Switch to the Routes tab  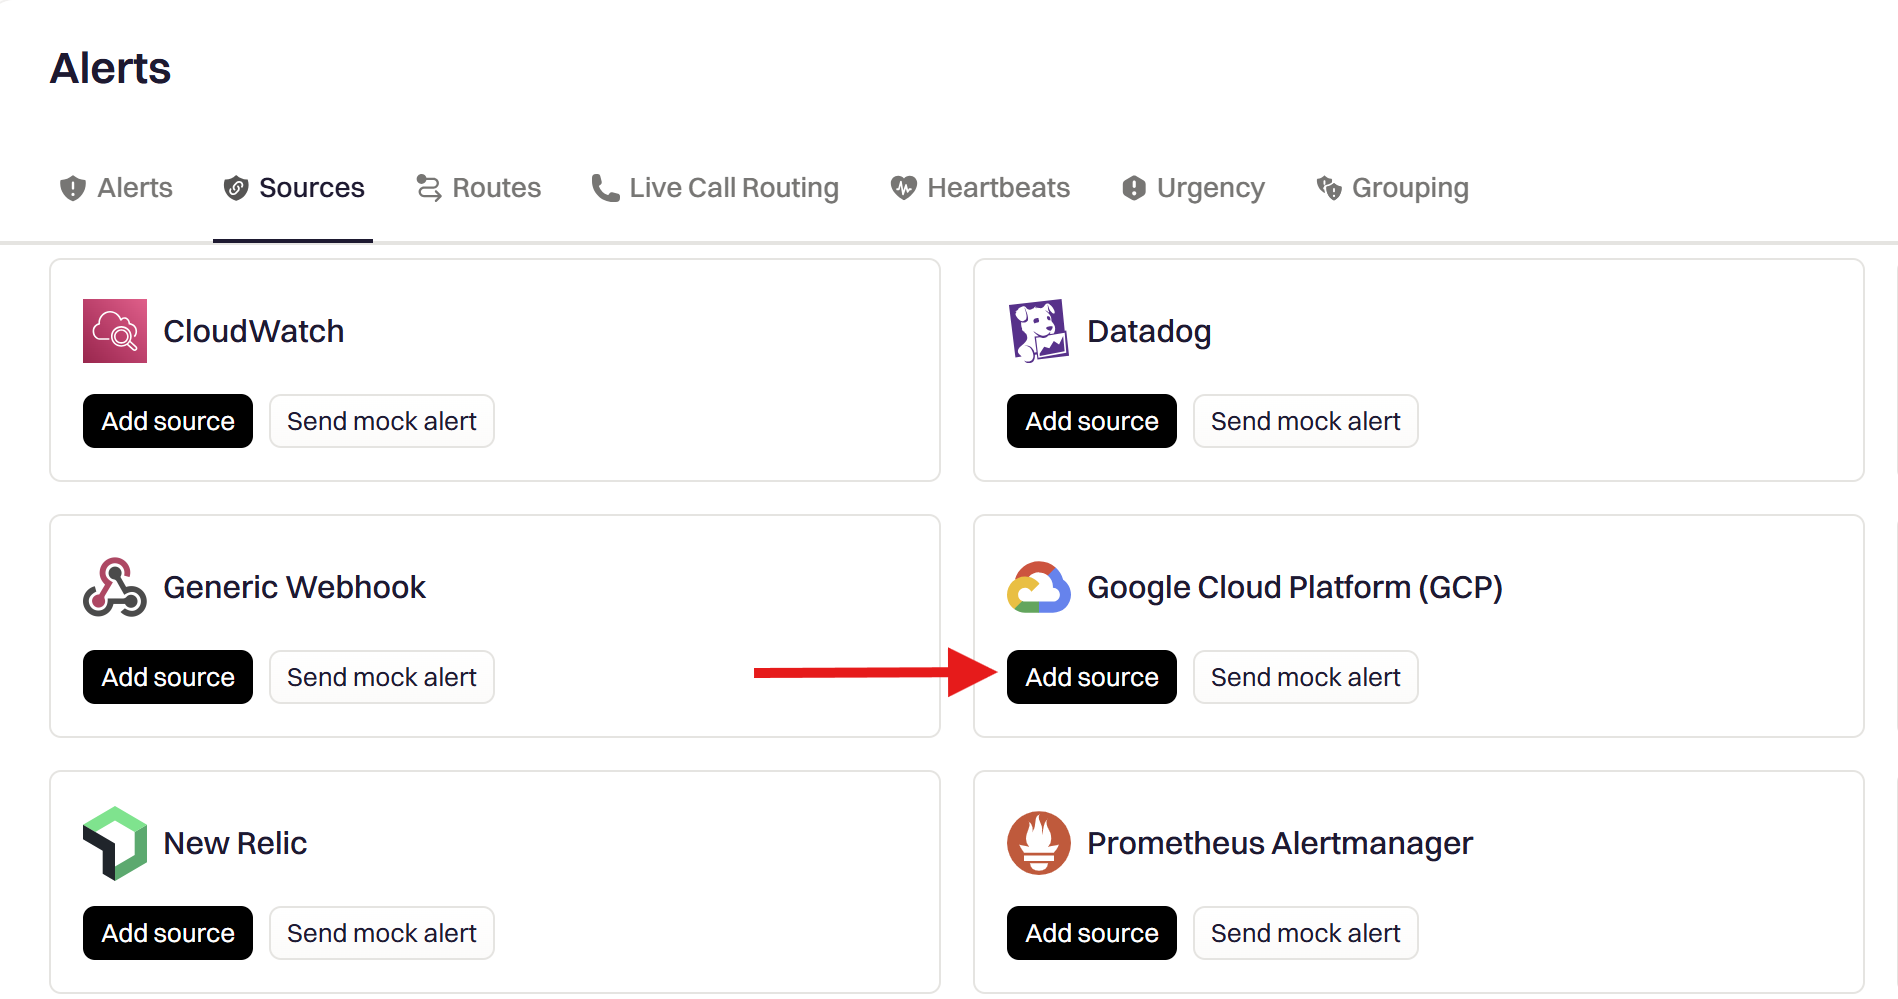(x=478, y=188)
